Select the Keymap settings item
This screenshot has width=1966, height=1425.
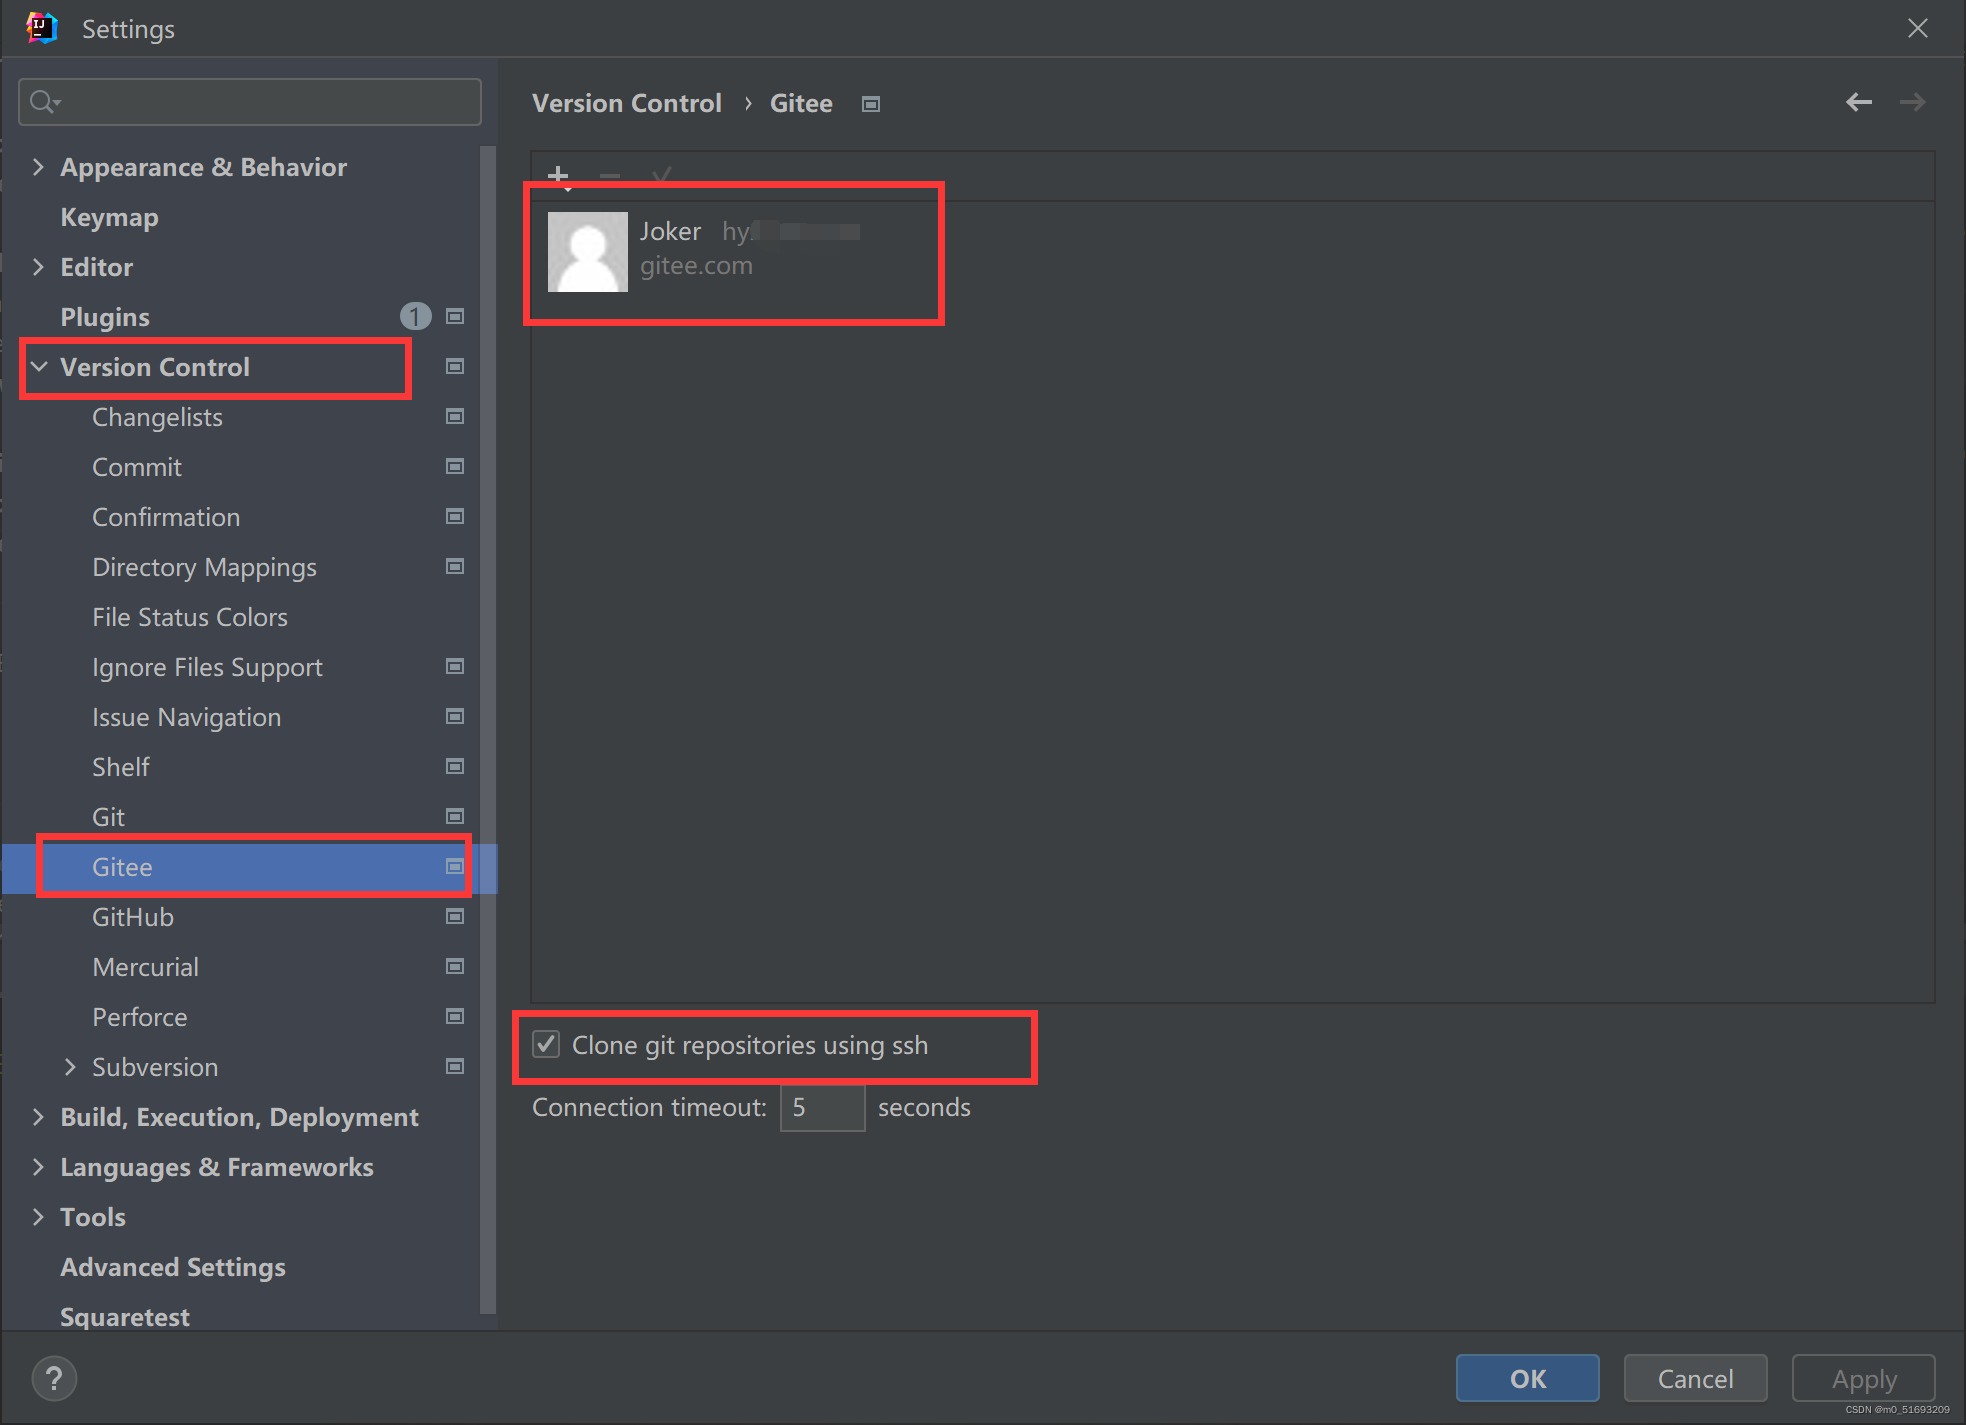tap(109, 217)
